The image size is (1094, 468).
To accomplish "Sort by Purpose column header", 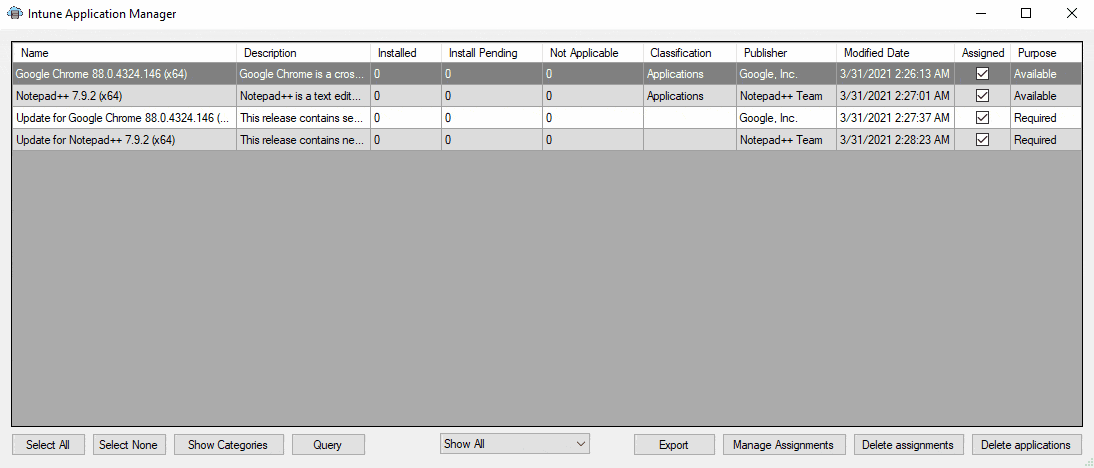I will click(1046, 53).
